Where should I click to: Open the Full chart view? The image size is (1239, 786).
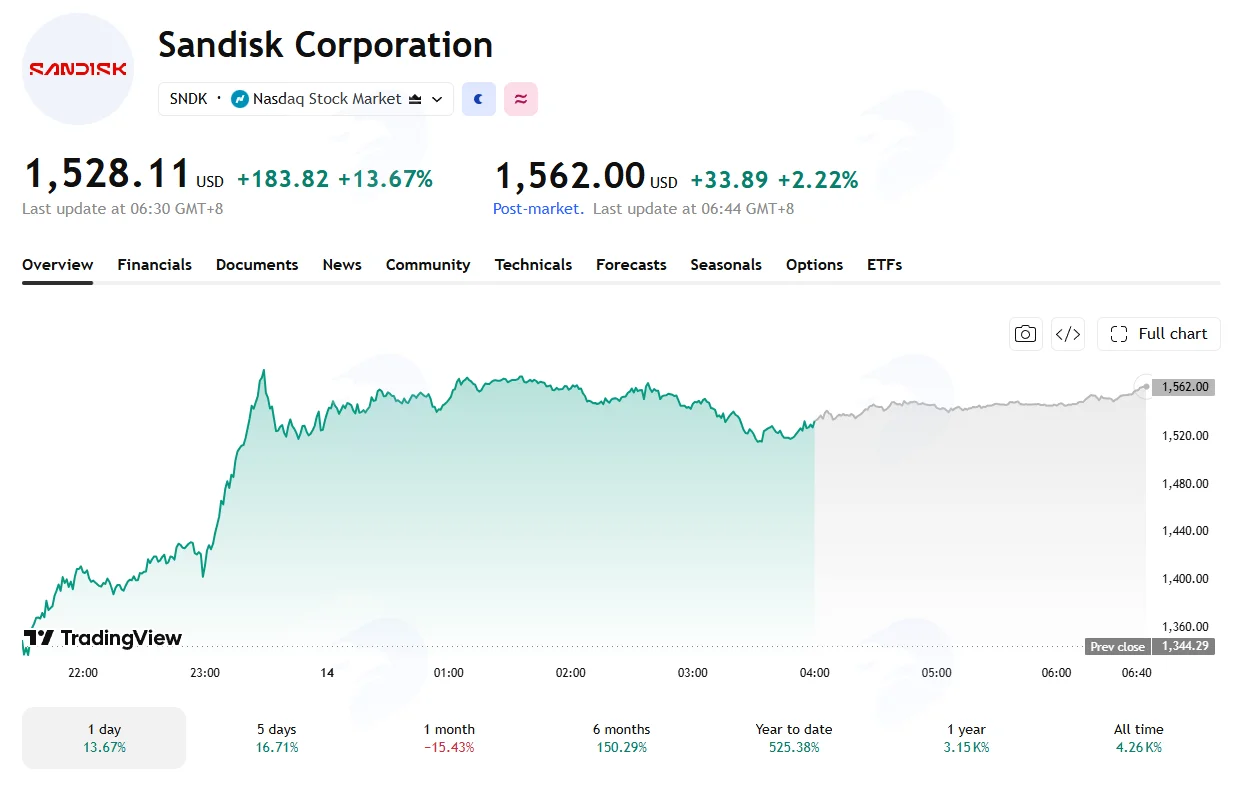tap(1159, 334)
